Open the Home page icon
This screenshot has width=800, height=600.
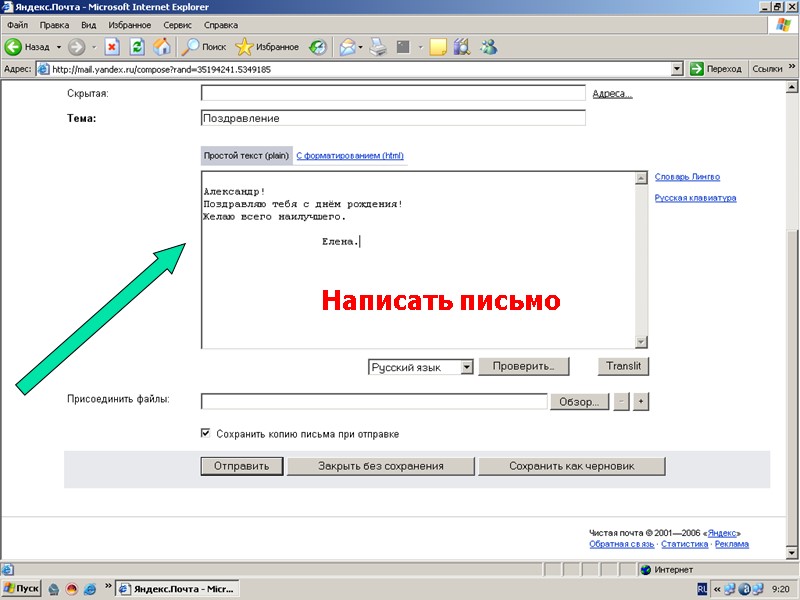(x=161, y=46)
